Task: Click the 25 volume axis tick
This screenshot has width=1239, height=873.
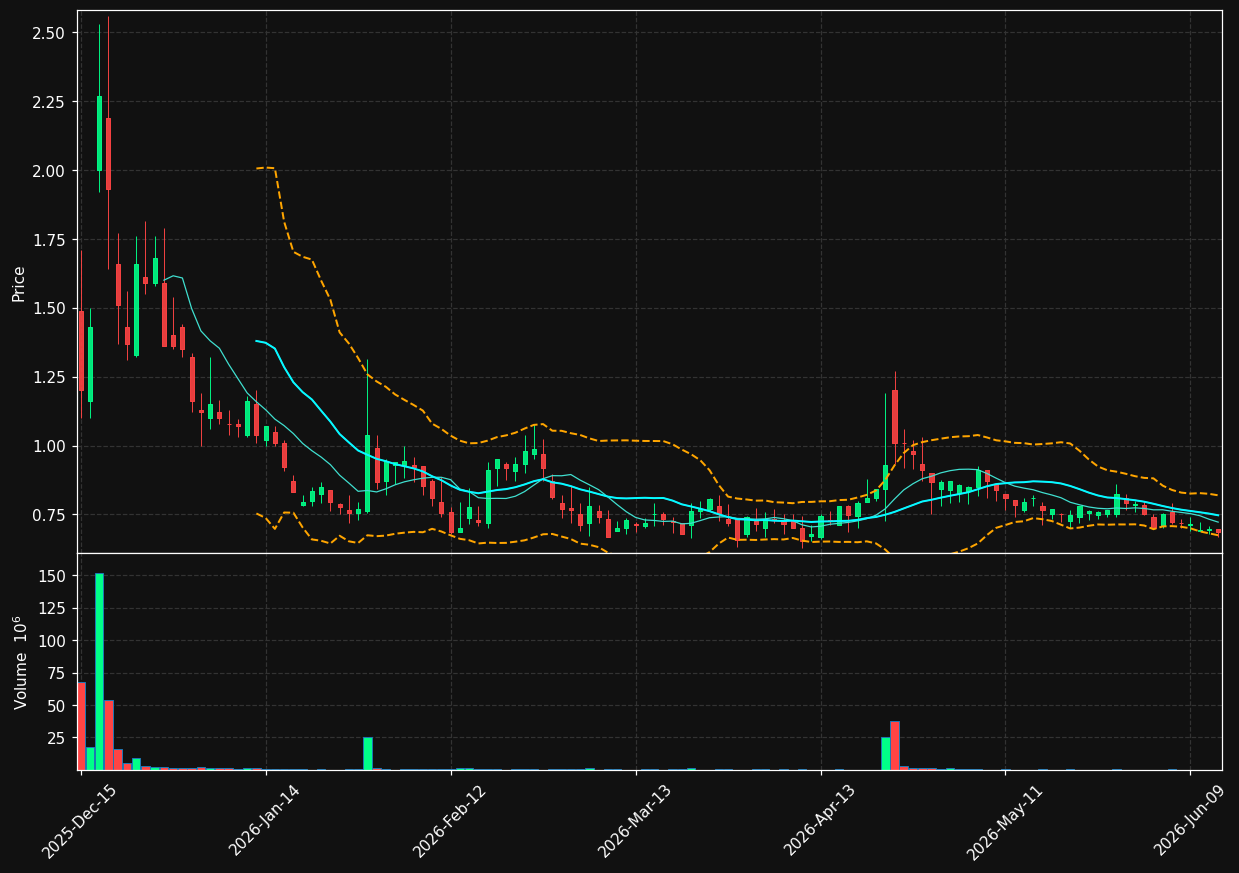Action: 57,738
